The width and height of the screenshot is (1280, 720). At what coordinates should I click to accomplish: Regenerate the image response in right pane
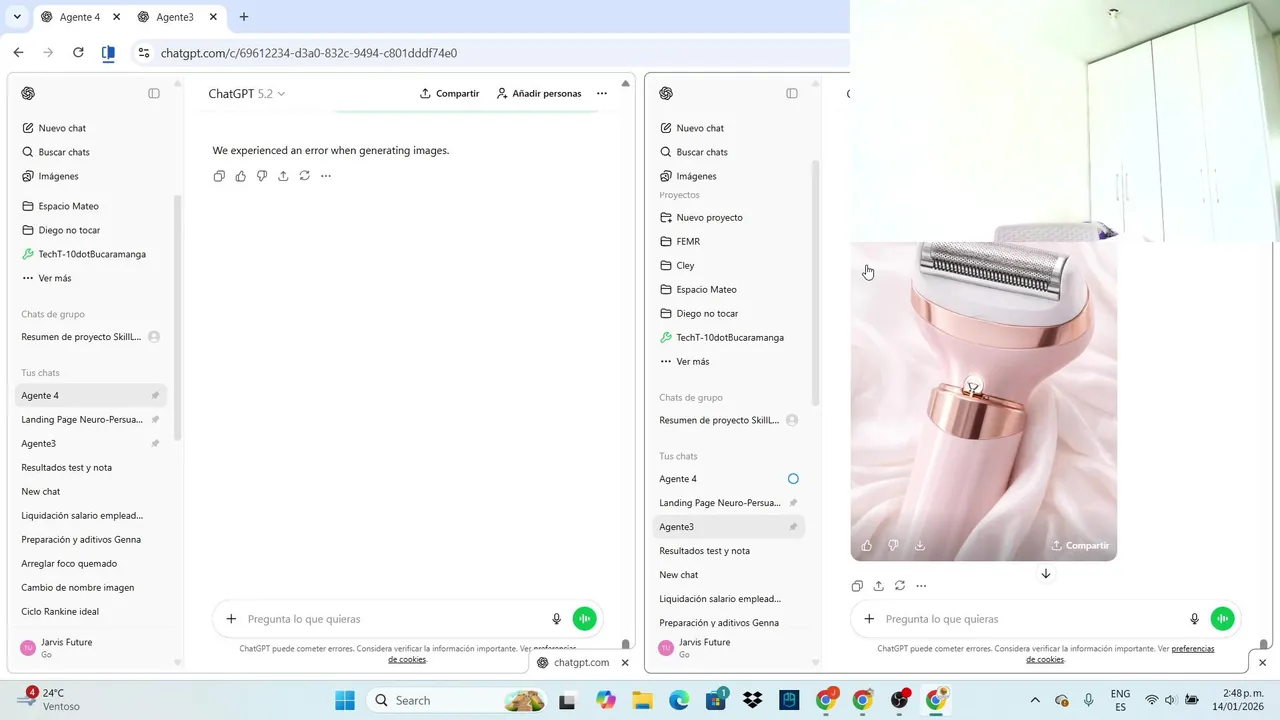[900, 586]
